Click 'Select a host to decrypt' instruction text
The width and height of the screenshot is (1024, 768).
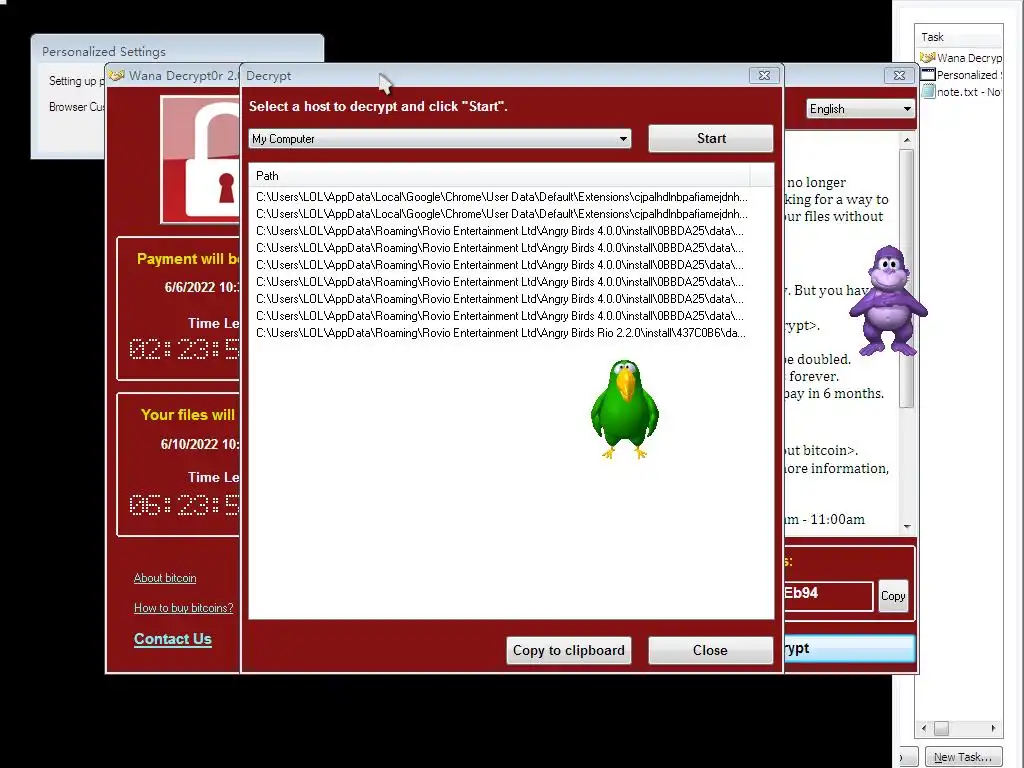click(x=378, y=106)
